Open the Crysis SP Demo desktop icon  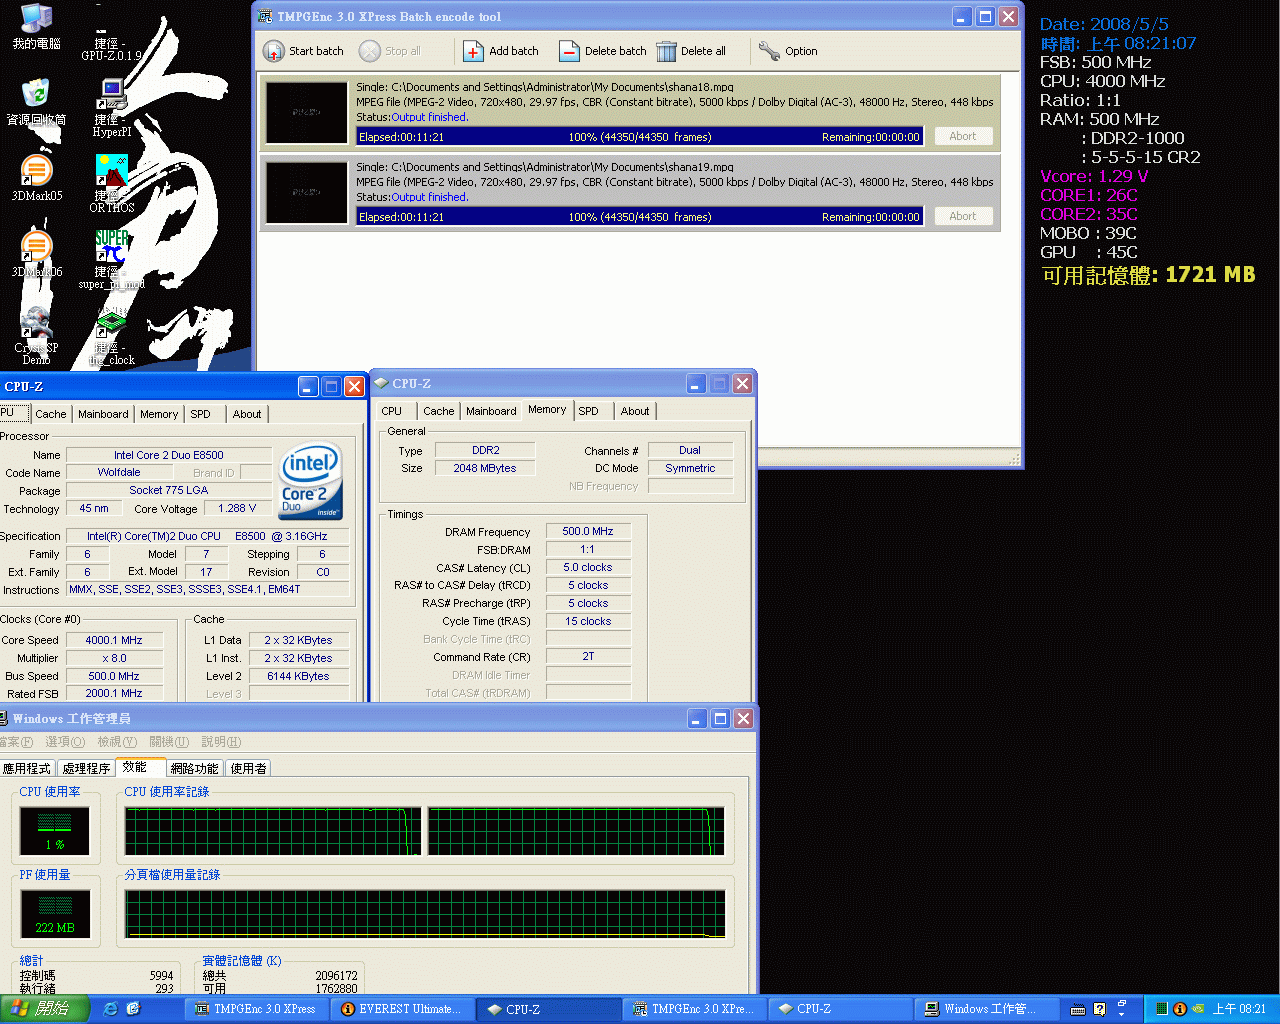tap(37, 336)
